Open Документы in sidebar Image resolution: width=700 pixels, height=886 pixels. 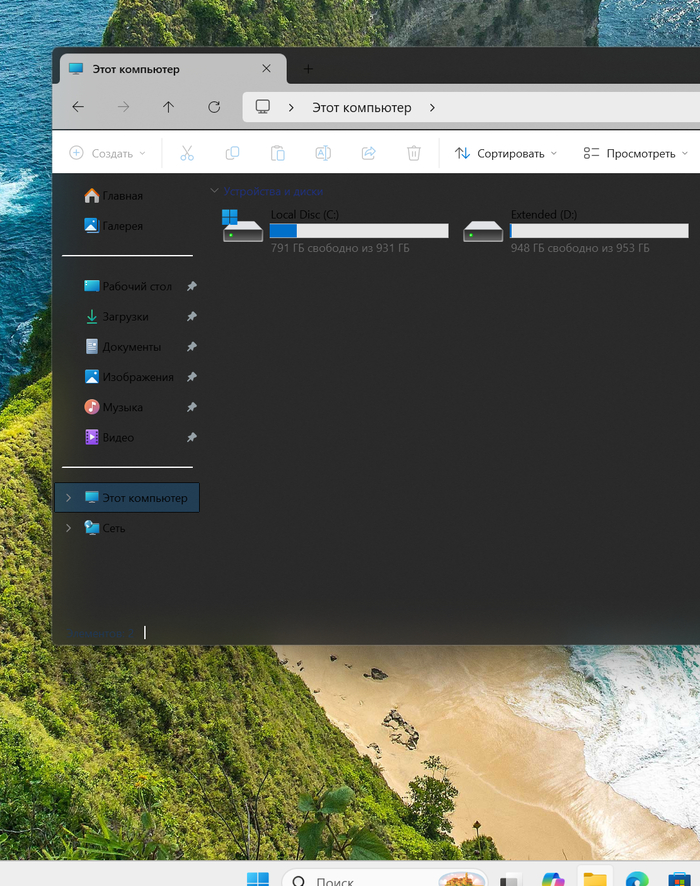coord(123,346)
